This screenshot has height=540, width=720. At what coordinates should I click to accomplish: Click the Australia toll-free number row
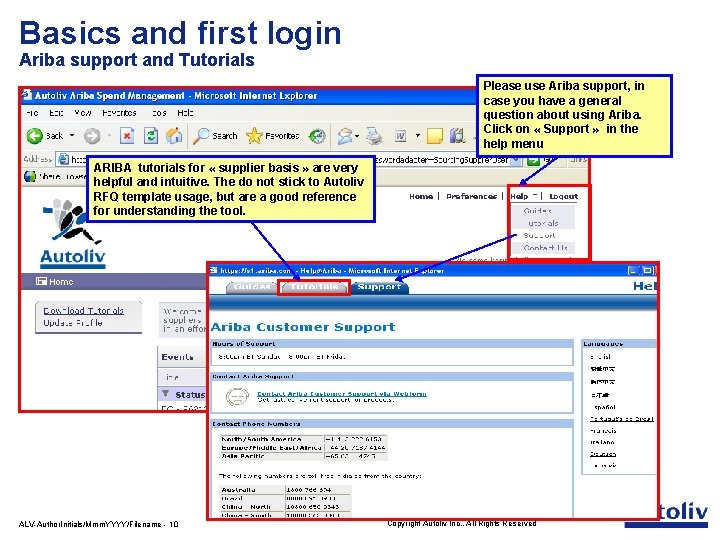click(285, 489)
